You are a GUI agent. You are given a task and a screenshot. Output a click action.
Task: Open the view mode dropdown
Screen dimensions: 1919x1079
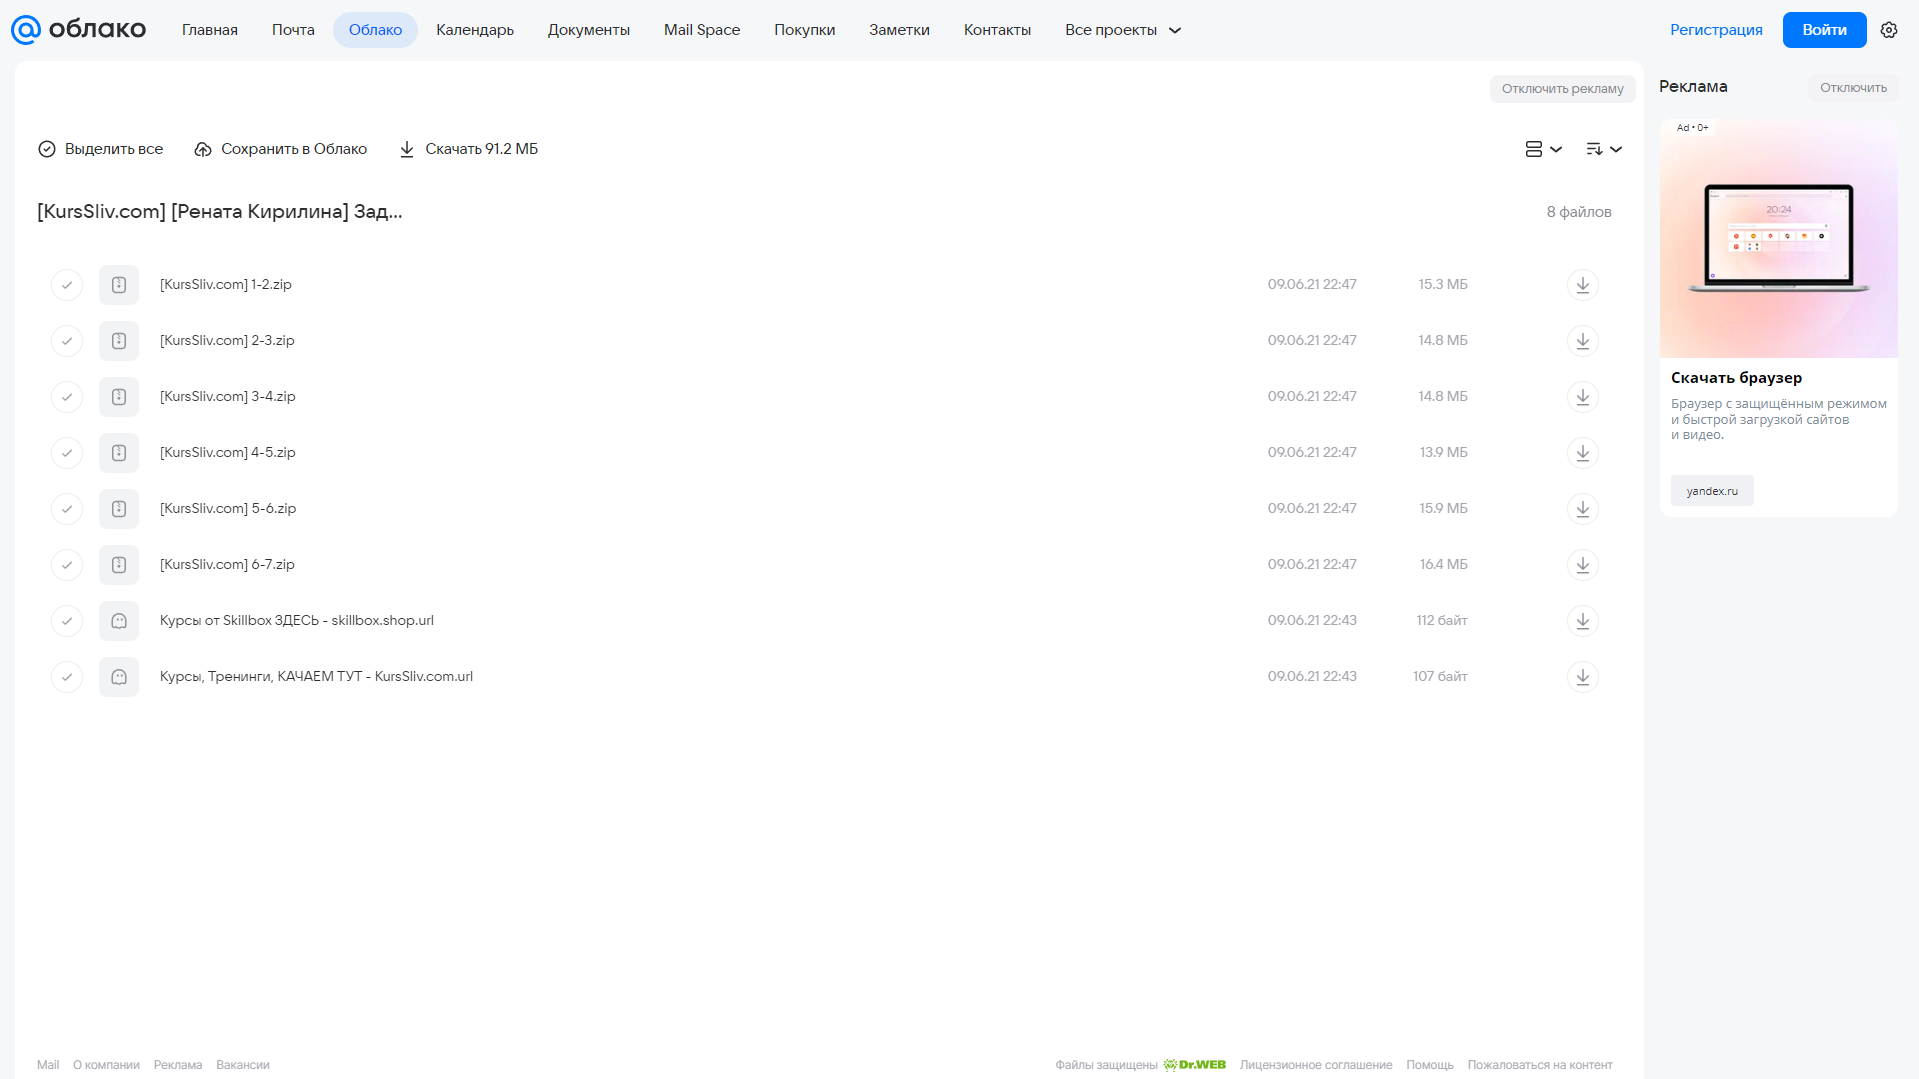(1543, 149)
